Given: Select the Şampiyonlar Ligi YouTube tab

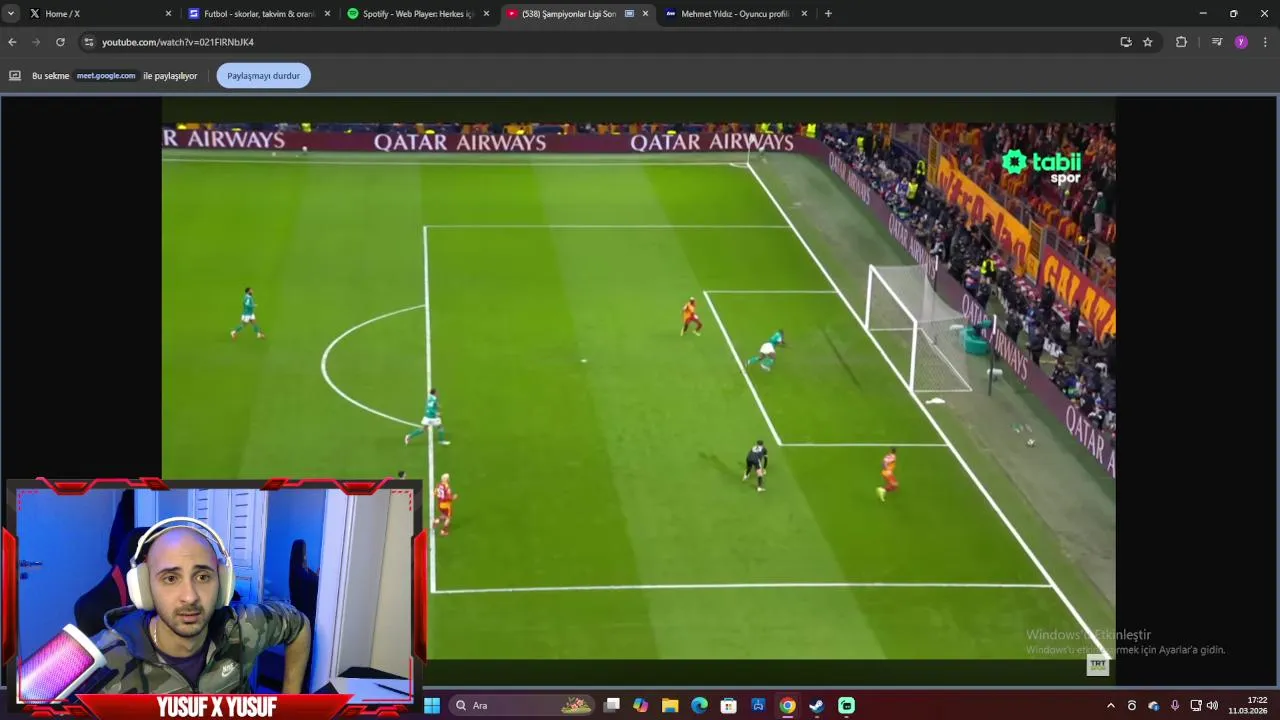Looking at the screenshot, I should [577, 14].
